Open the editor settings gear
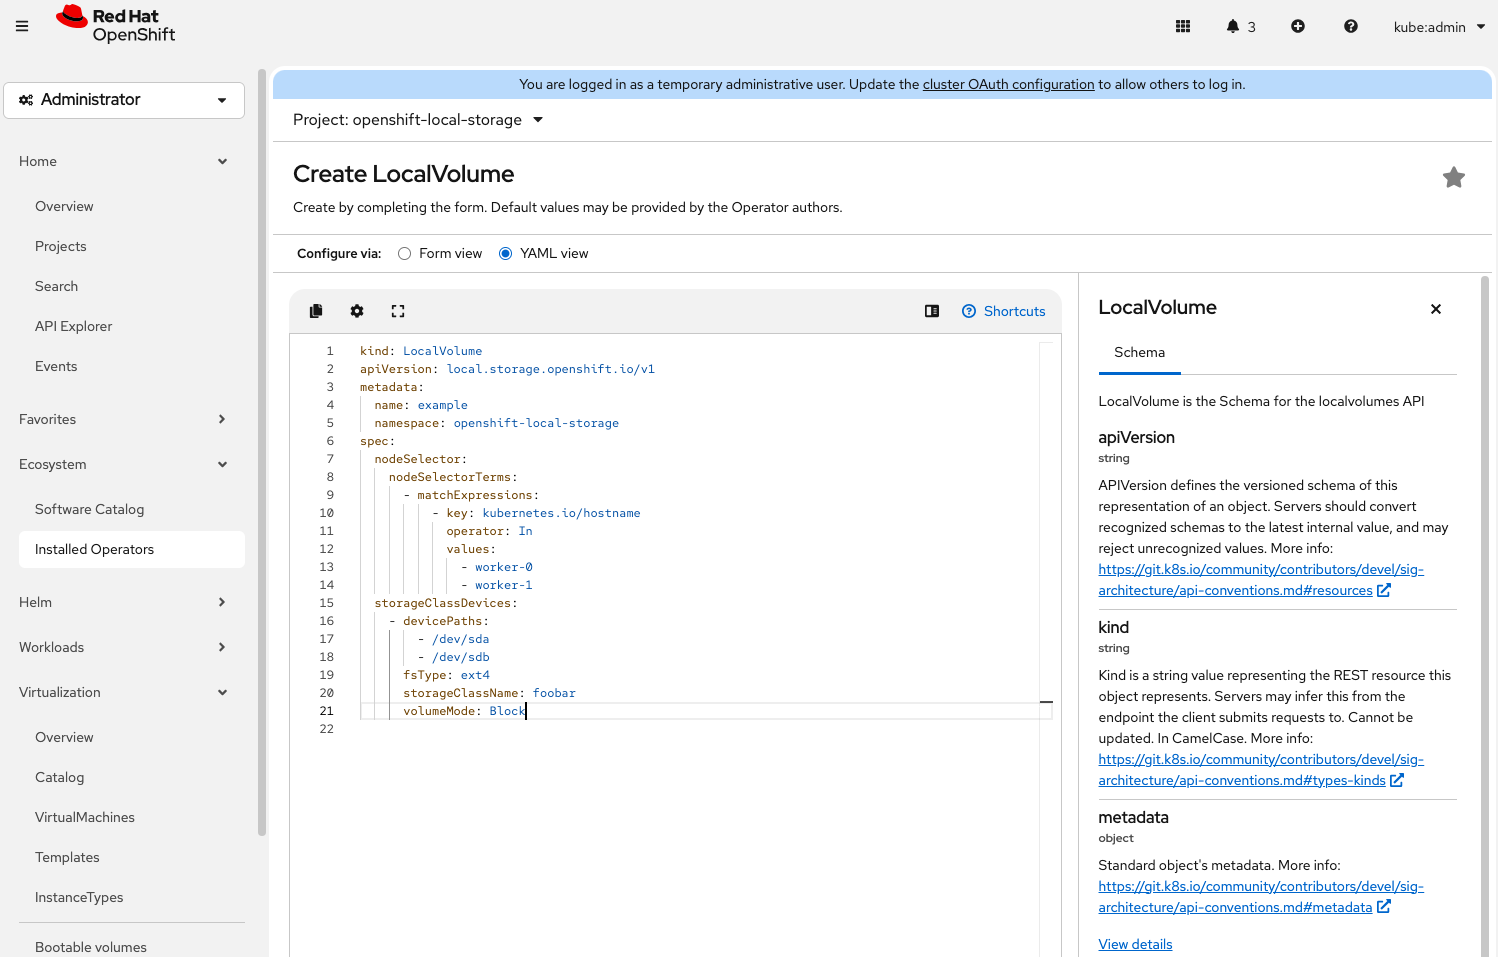Screen dimensions: 1498x957 pyautogui.click(x=357, y=311)
